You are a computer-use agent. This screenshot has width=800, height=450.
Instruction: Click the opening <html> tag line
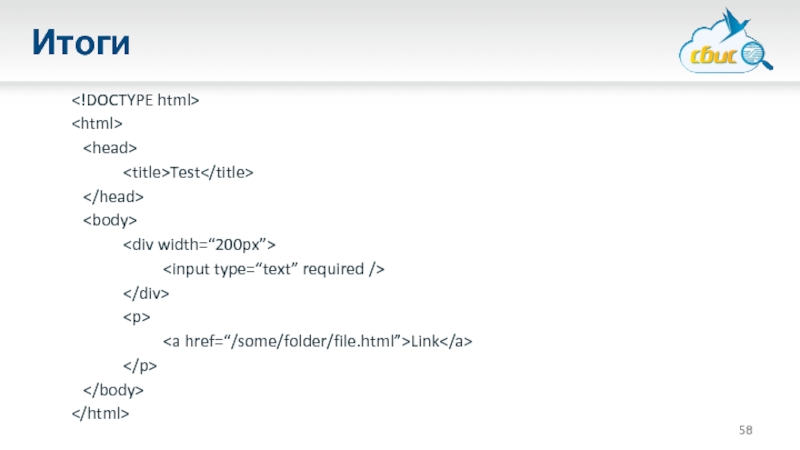tap(97, 124)
